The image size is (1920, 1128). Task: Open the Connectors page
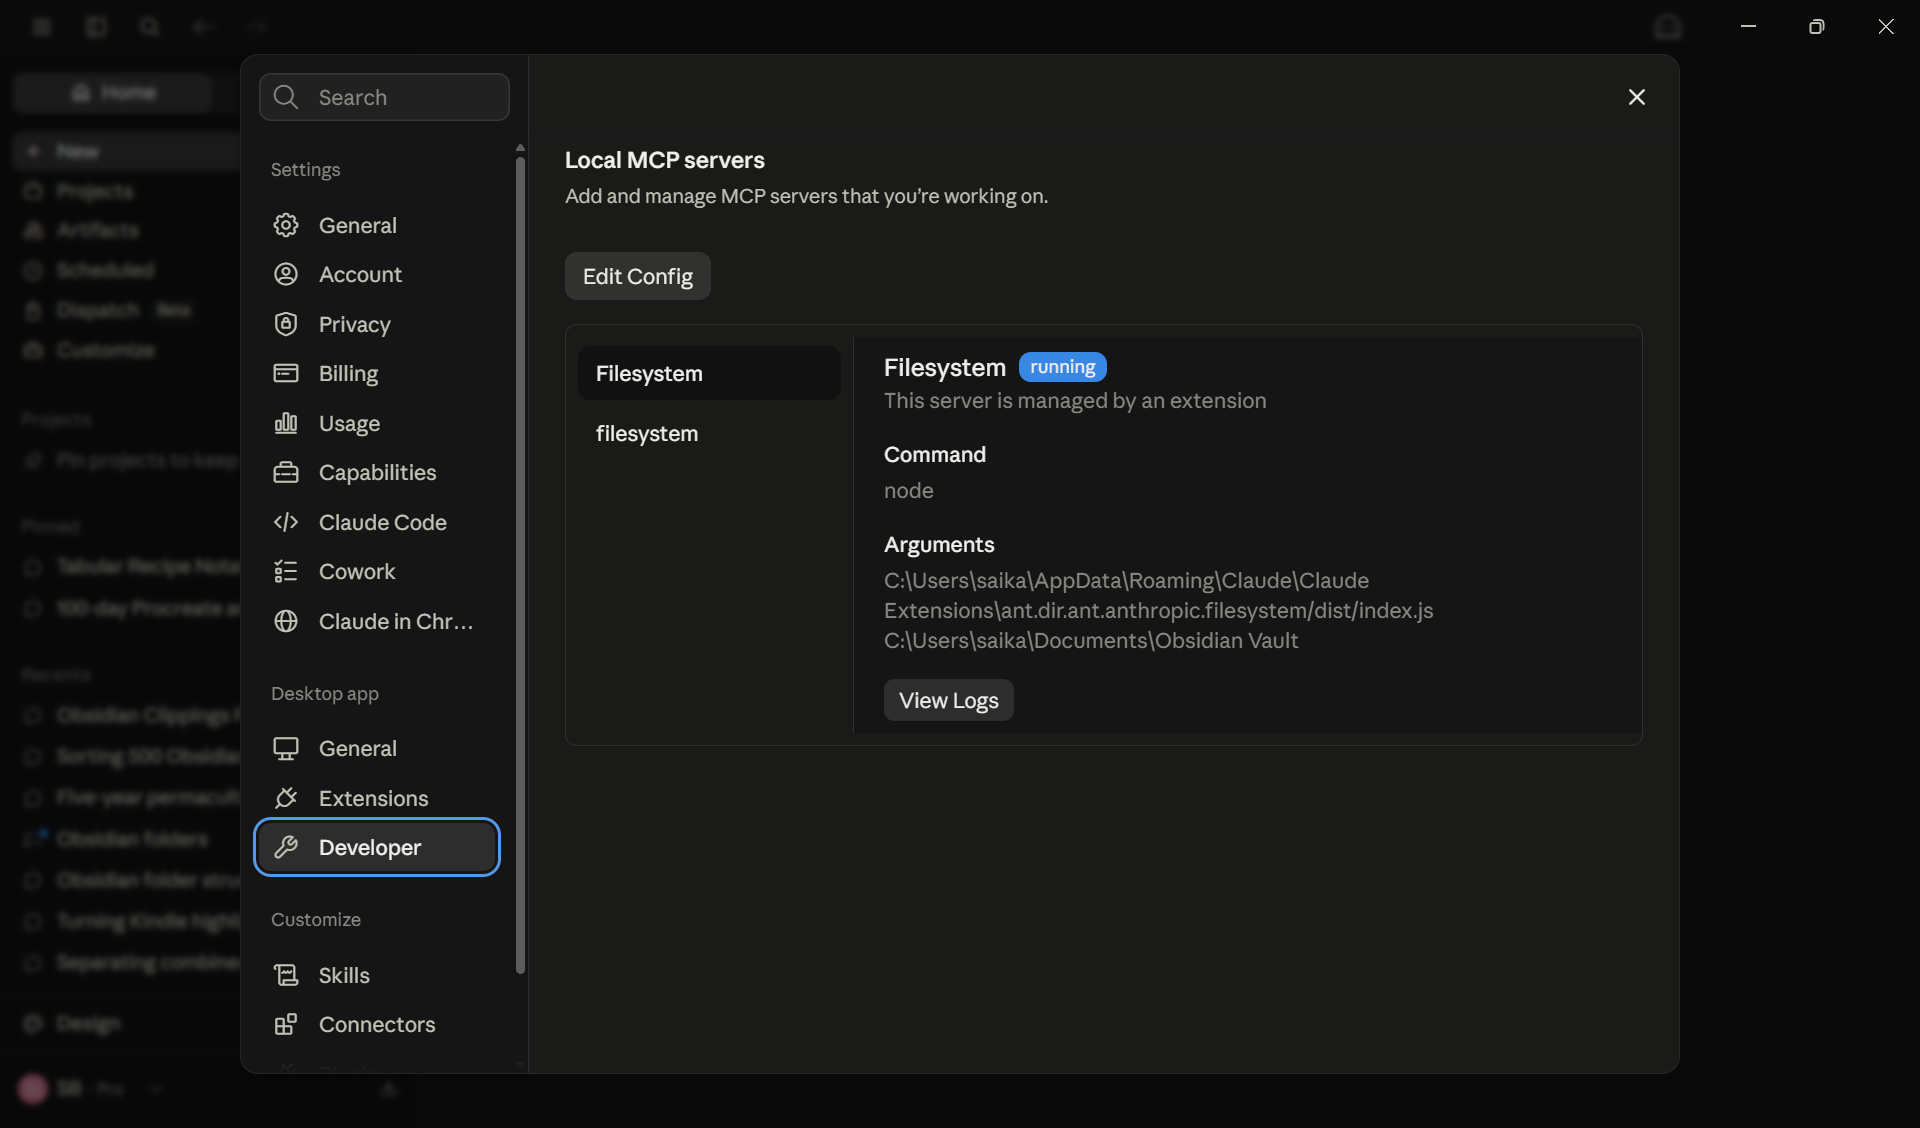coord(377,1024)
